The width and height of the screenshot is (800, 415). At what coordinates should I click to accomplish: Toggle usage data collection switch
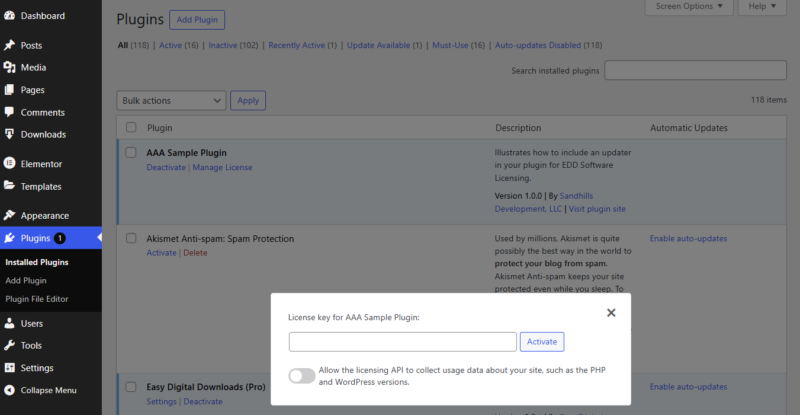tap(302, 376)
